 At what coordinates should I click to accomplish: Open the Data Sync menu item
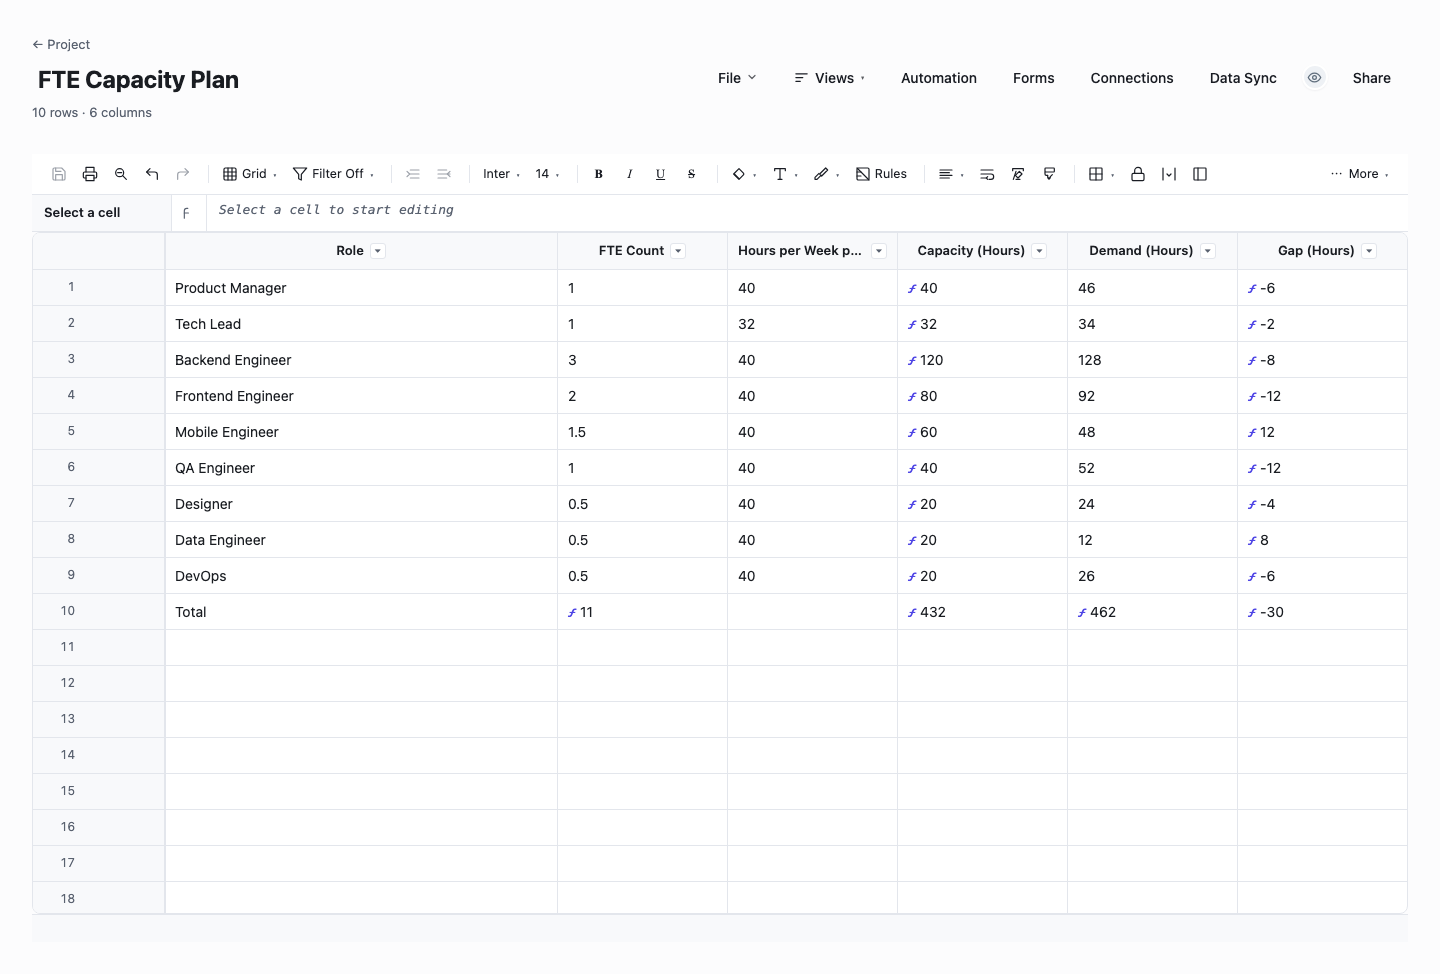[1243, 78]
